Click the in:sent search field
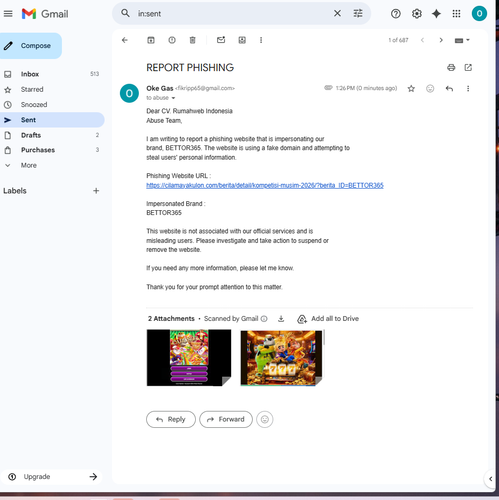 (233, 14)
